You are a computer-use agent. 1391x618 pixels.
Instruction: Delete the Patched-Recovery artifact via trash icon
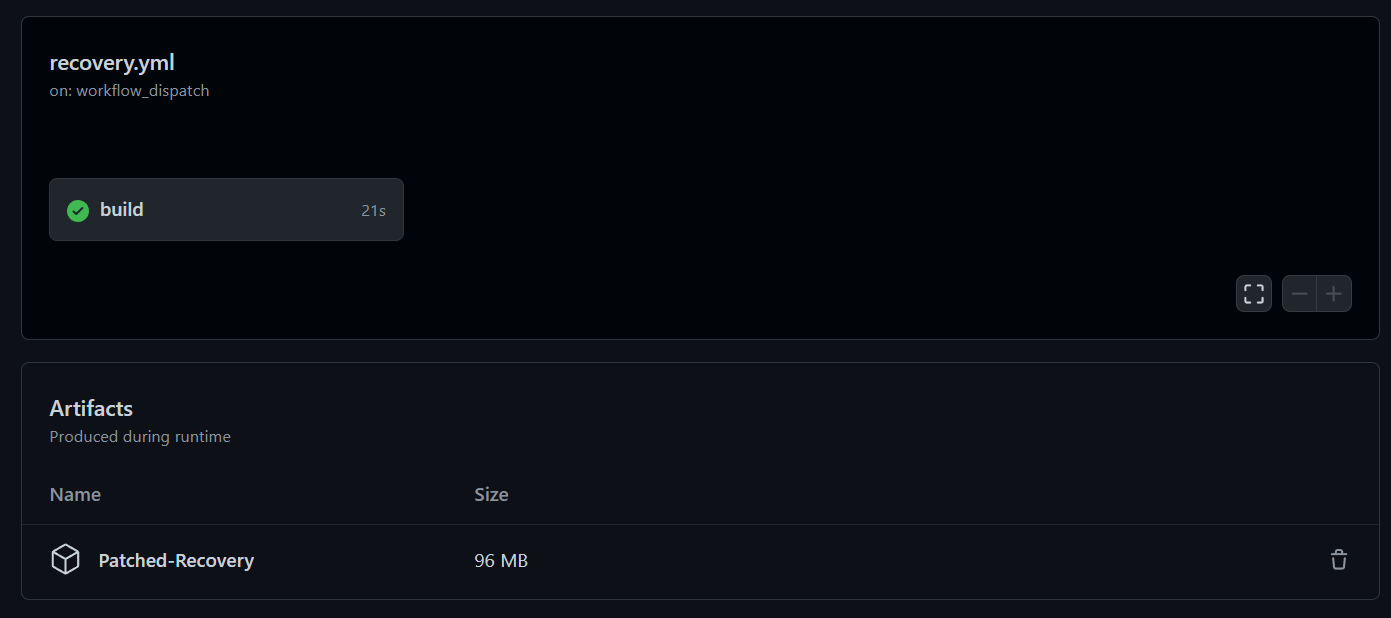[x=1338, y=560]
